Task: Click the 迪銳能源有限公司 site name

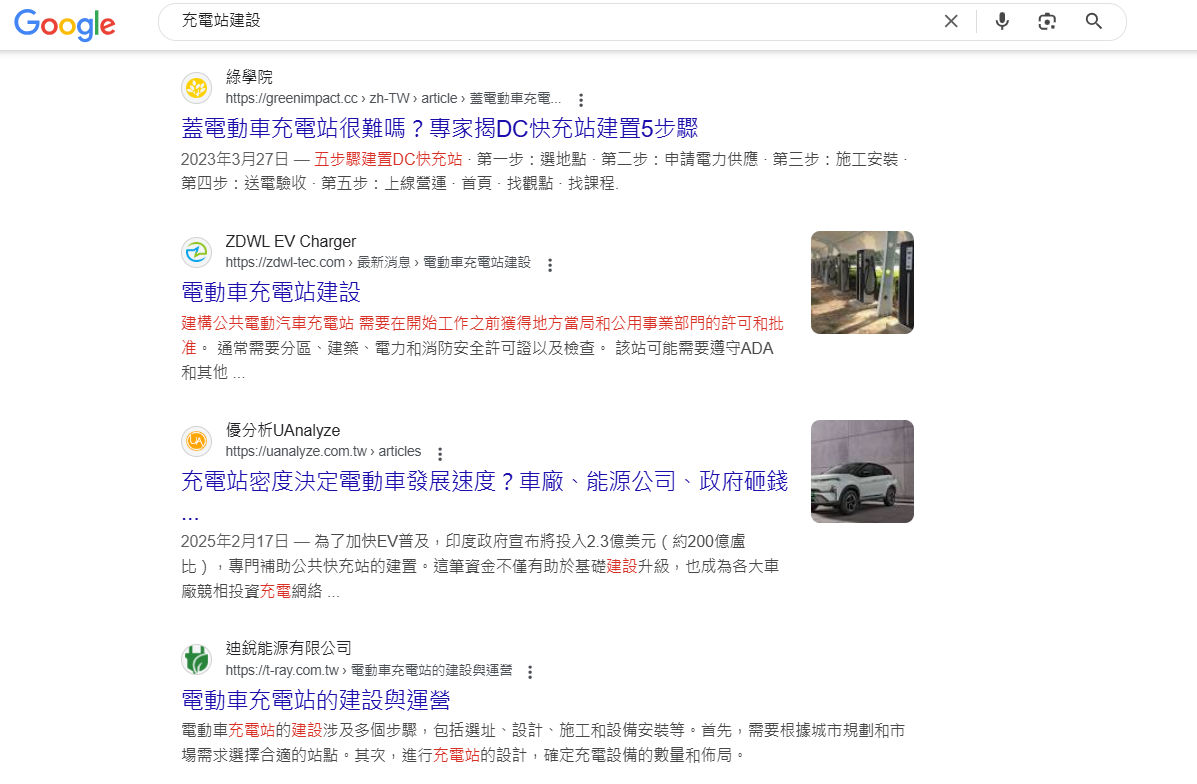Action: pyautogui.click(x=289, y=648)
